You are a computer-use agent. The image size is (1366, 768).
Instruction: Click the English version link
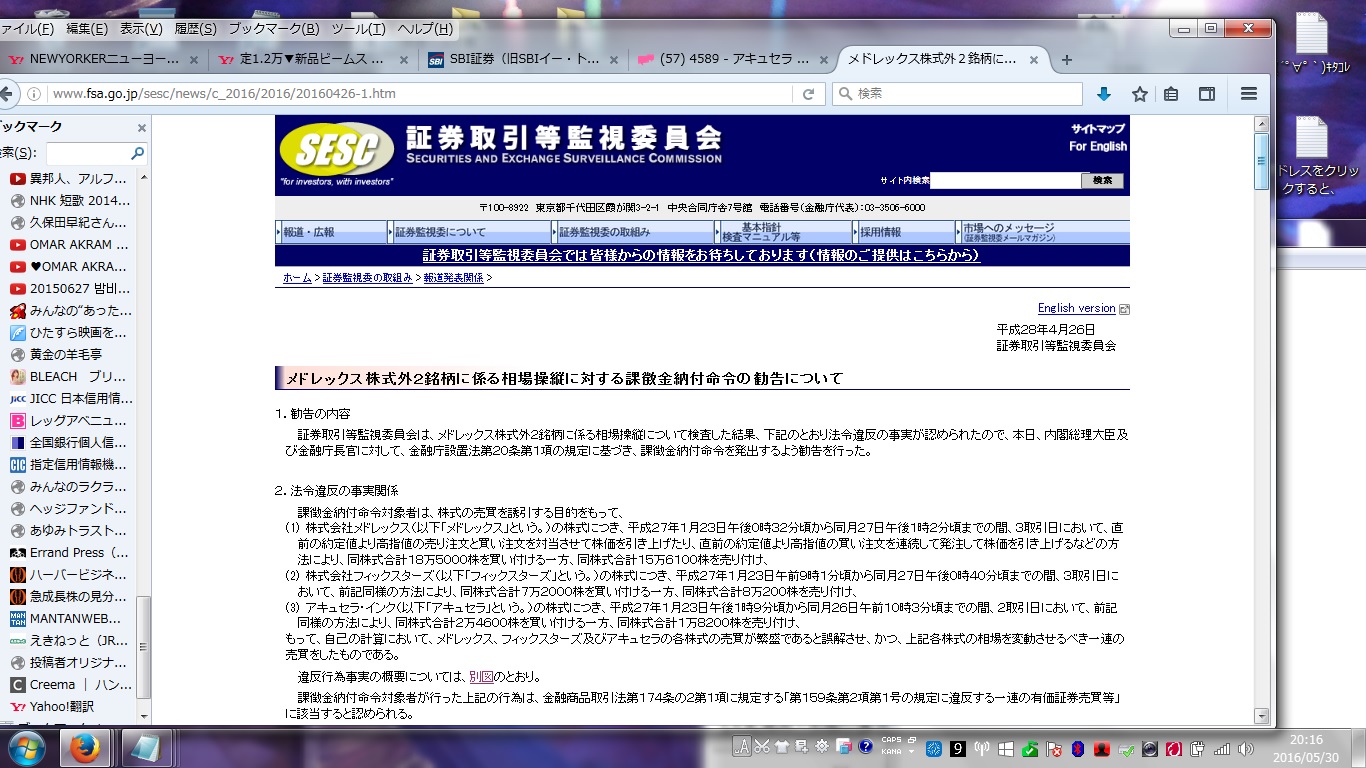point(1076,308)
